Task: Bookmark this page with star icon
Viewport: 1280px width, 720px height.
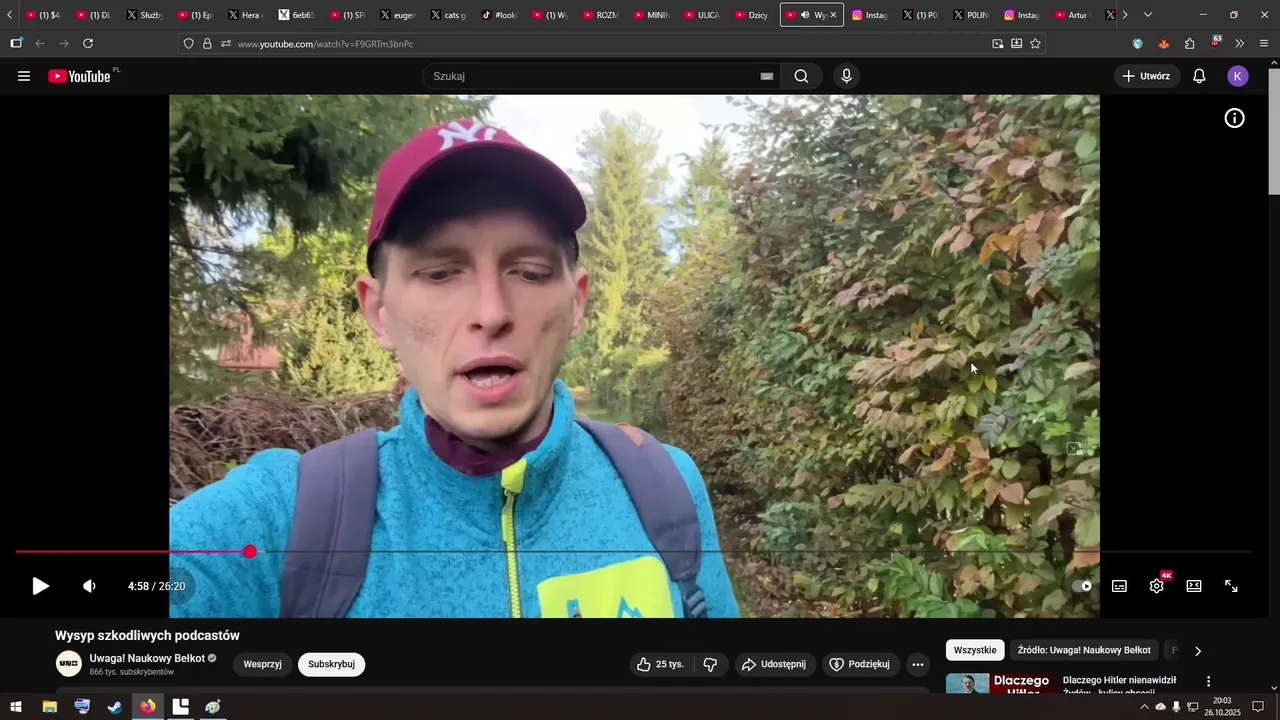Action: coord(1035,44)
